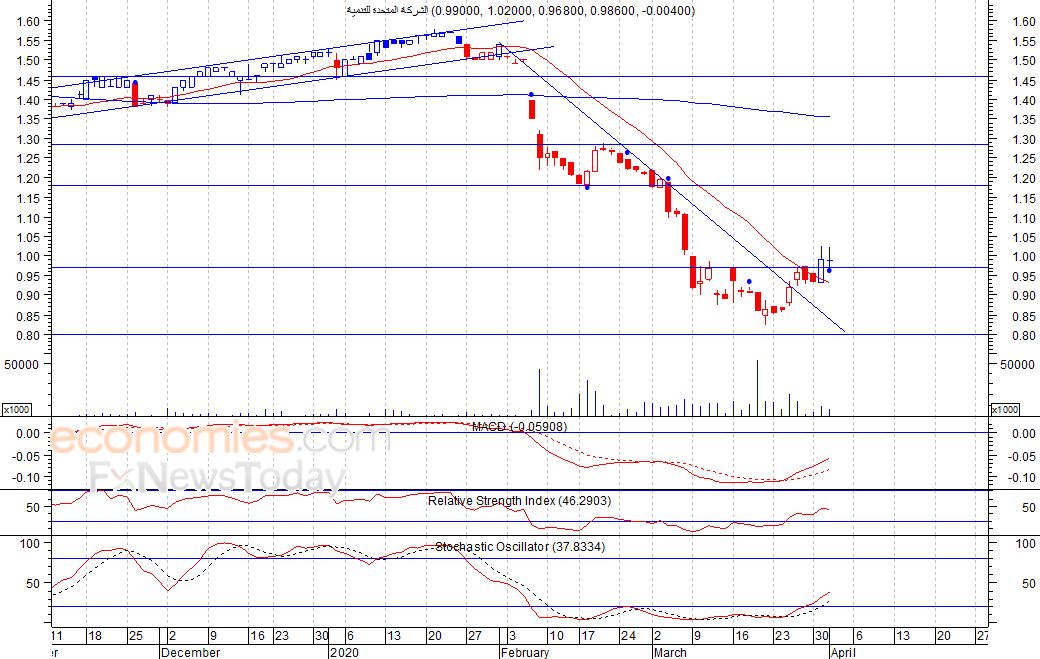
Task: Click 1.45 on the right price axis
Action: pyautogui.click(x=1024, y=81)
